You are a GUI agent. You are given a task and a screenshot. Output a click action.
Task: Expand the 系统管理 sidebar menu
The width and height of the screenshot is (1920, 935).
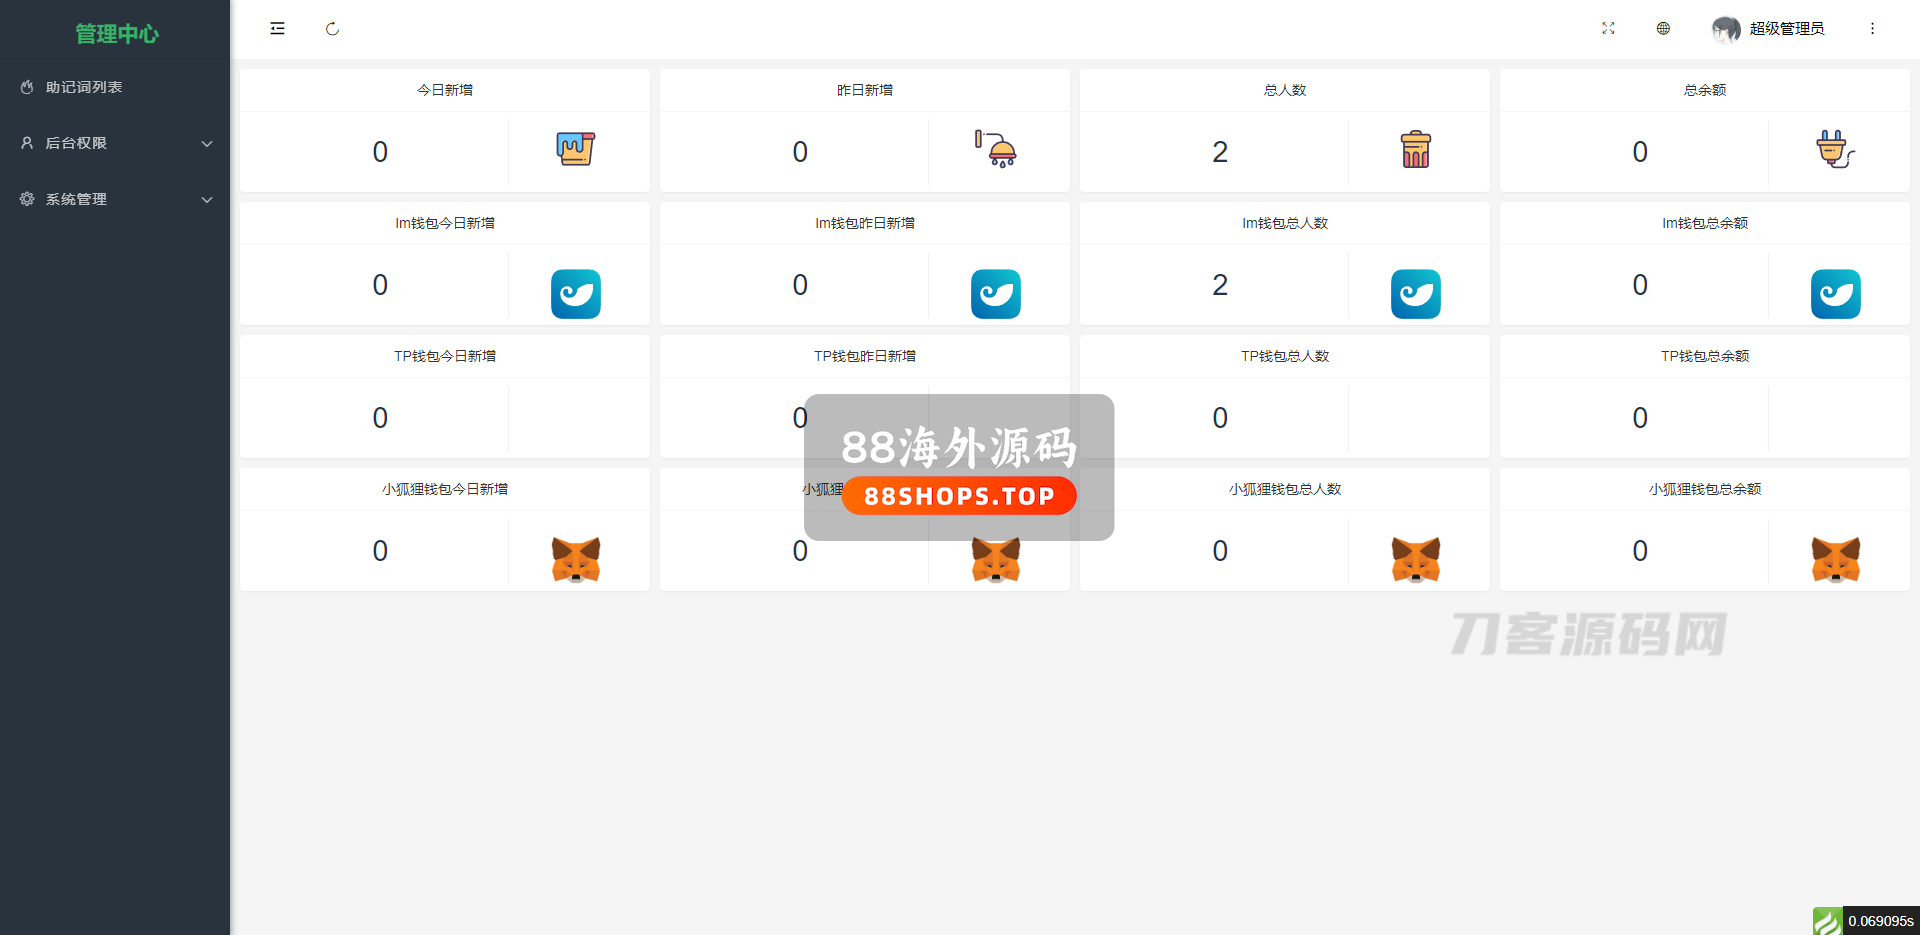115,199
